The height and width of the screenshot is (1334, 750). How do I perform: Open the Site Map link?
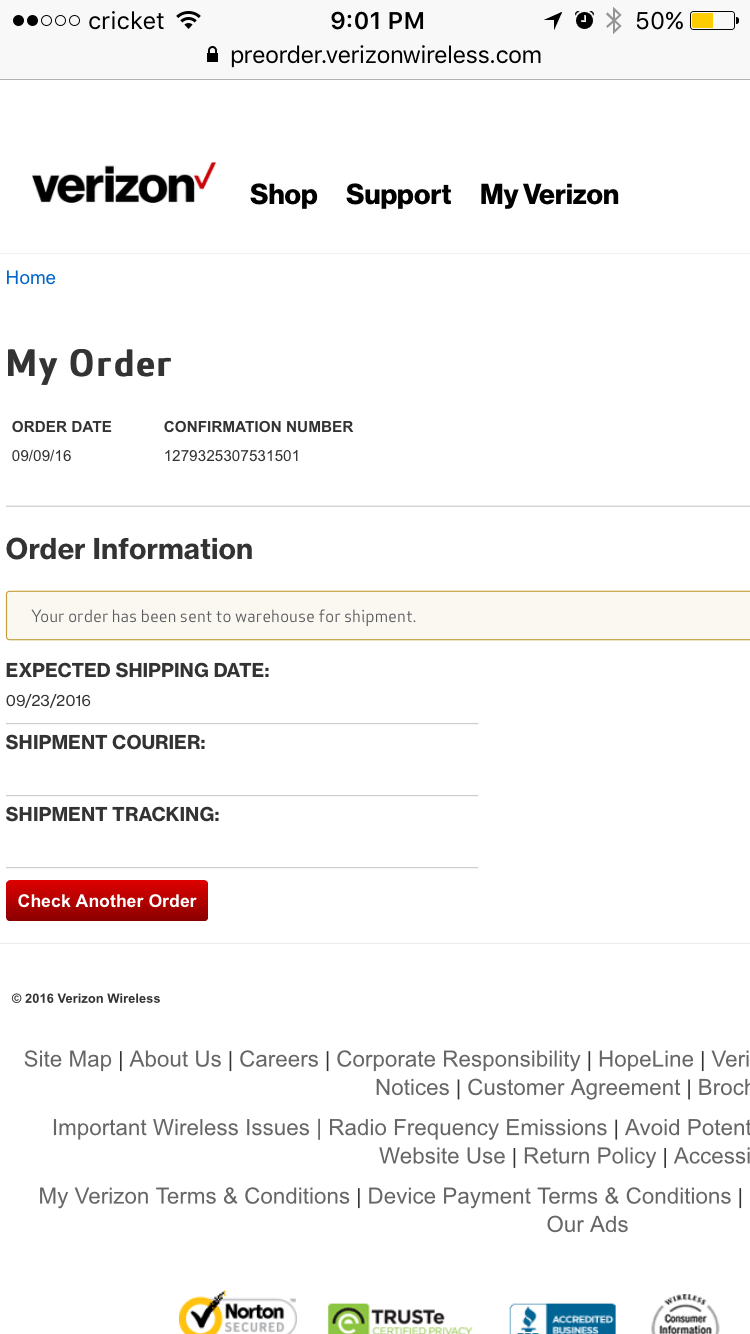pos(68,1059)
